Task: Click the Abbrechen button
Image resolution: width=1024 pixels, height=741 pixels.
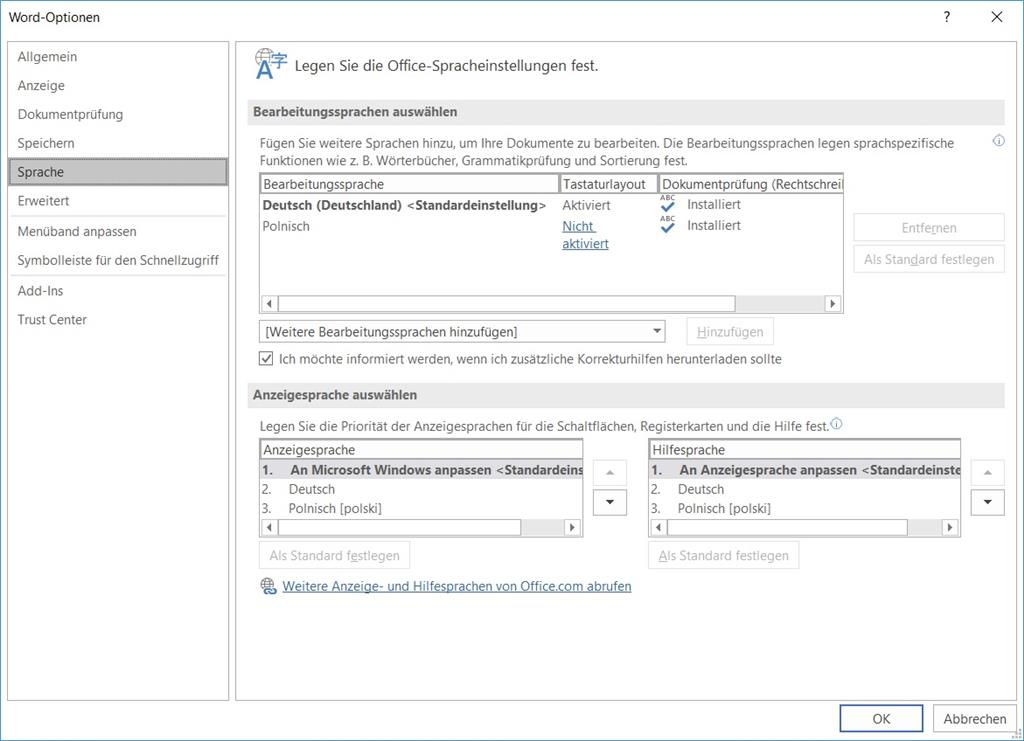Action: (x=974, y=719)
